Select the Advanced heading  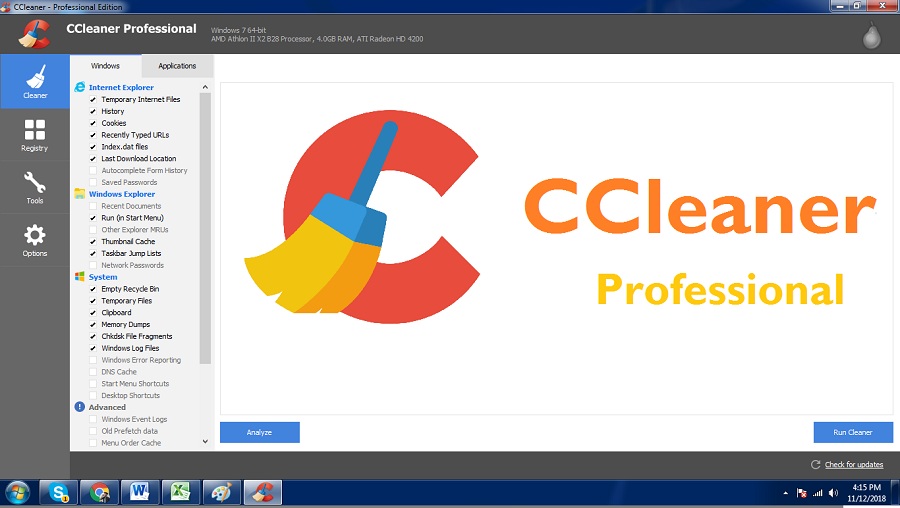[107, 407]
